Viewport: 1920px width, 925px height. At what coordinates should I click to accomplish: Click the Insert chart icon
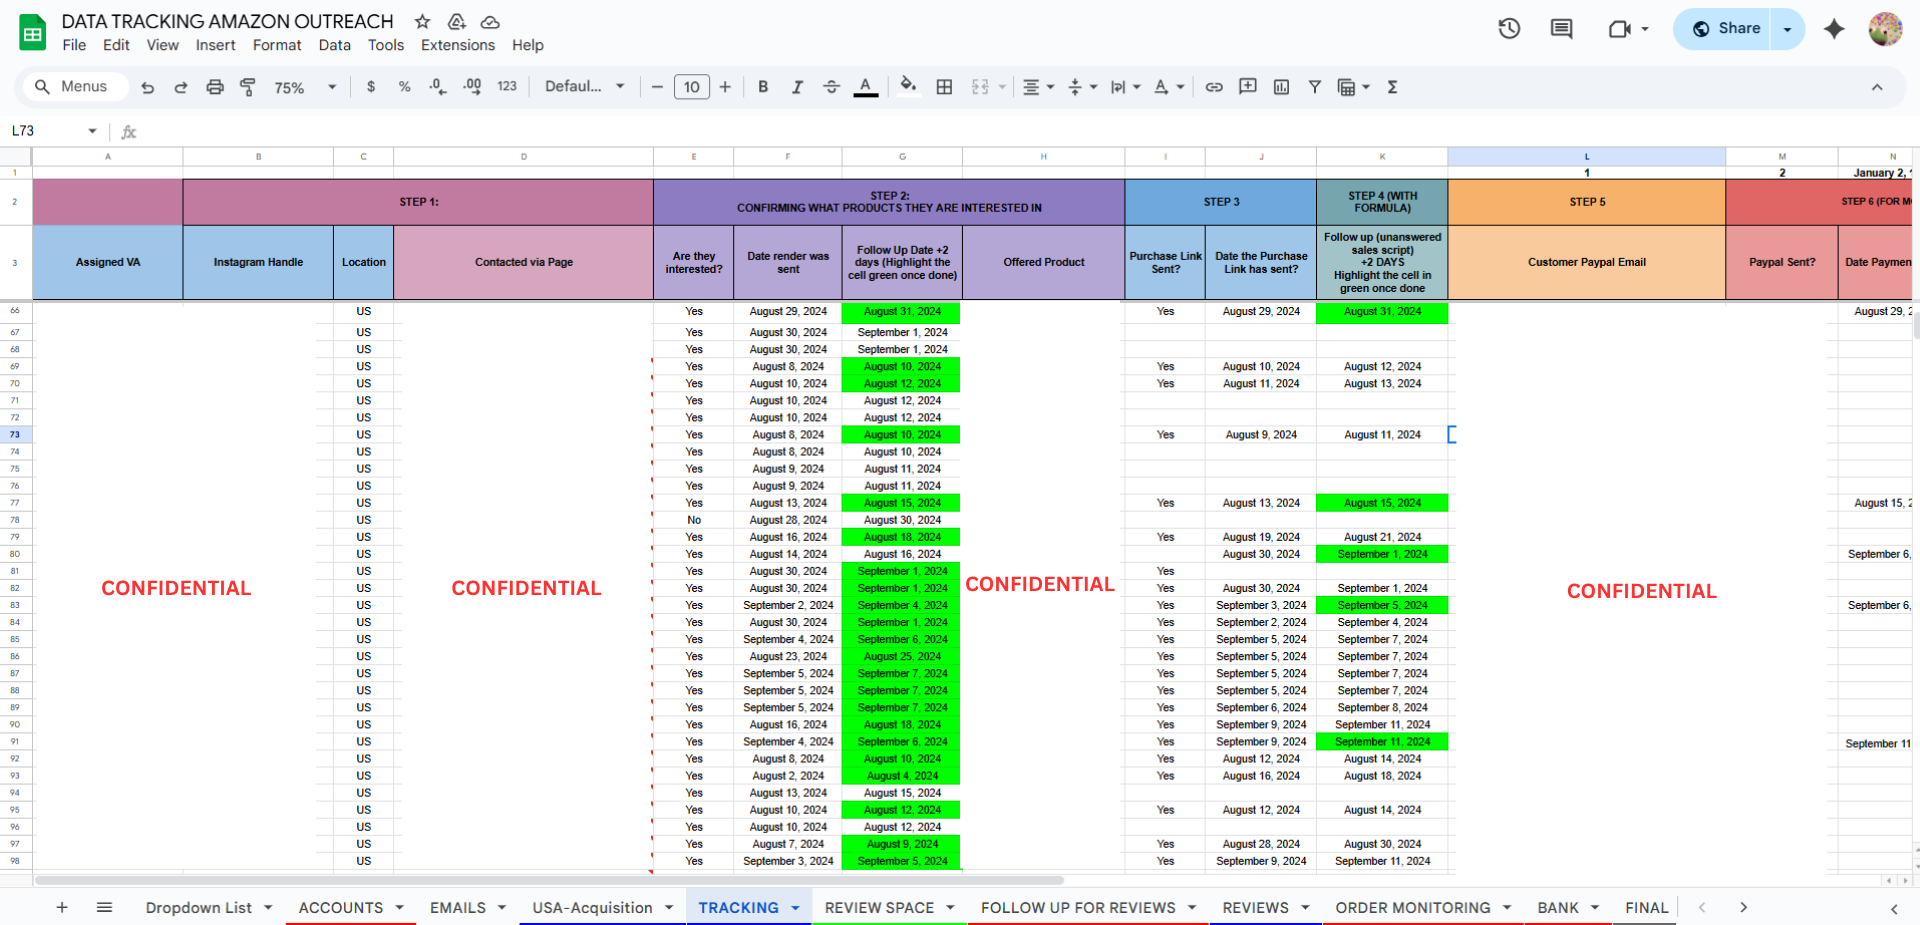coord(1281,87)
